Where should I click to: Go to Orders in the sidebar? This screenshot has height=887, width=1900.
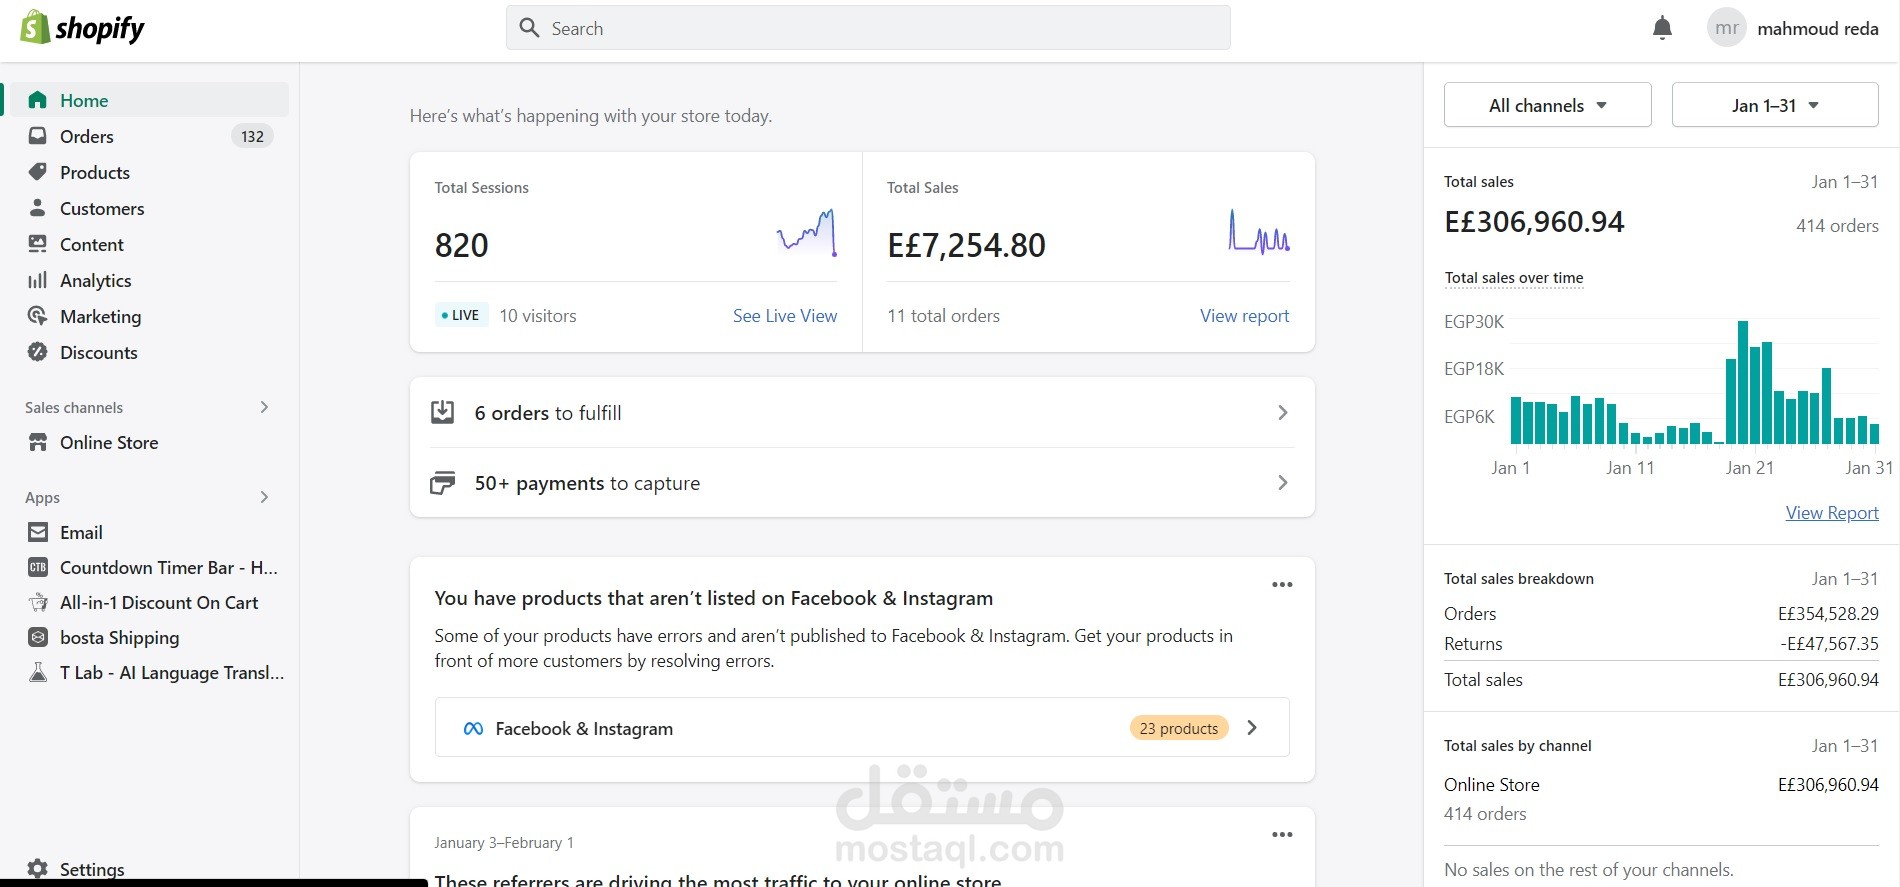[x=87, y=136]
